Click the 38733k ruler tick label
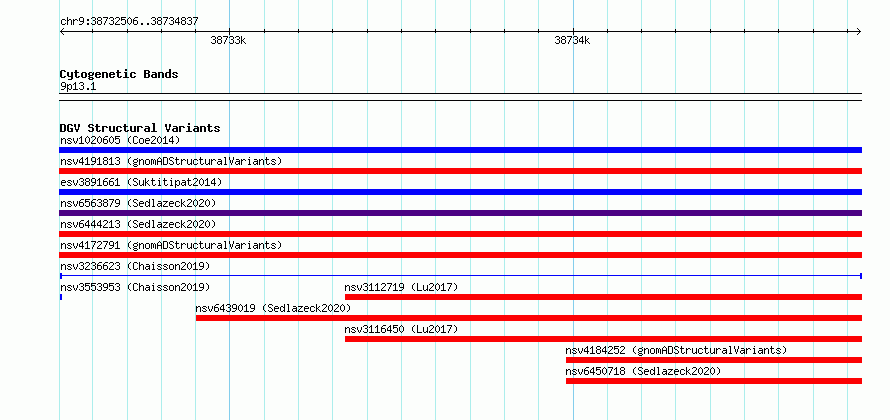 point(228,40)
